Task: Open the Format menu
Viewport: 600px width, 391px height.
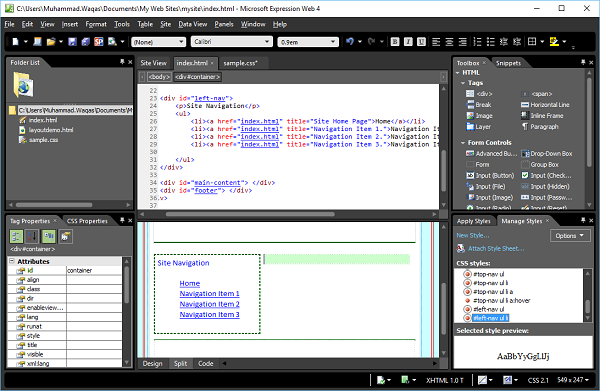Action: click(96, 24)
